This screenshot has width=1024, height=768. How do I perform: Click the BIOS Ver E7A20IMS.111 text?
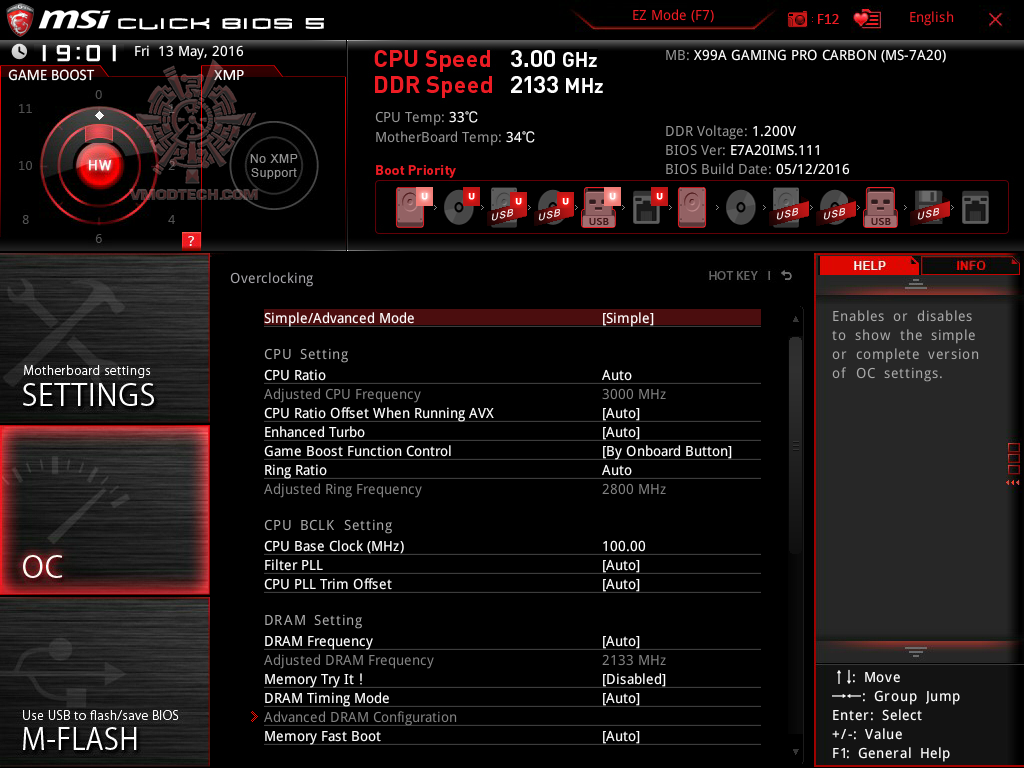pos(743,150)
